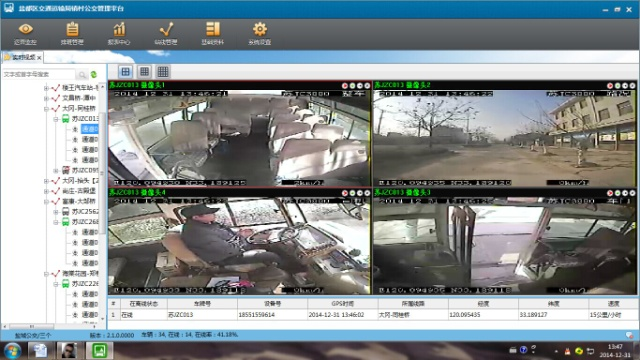Click the magnifier search button
The width and height of the screenshot is (640, 360).
(82, 74)
